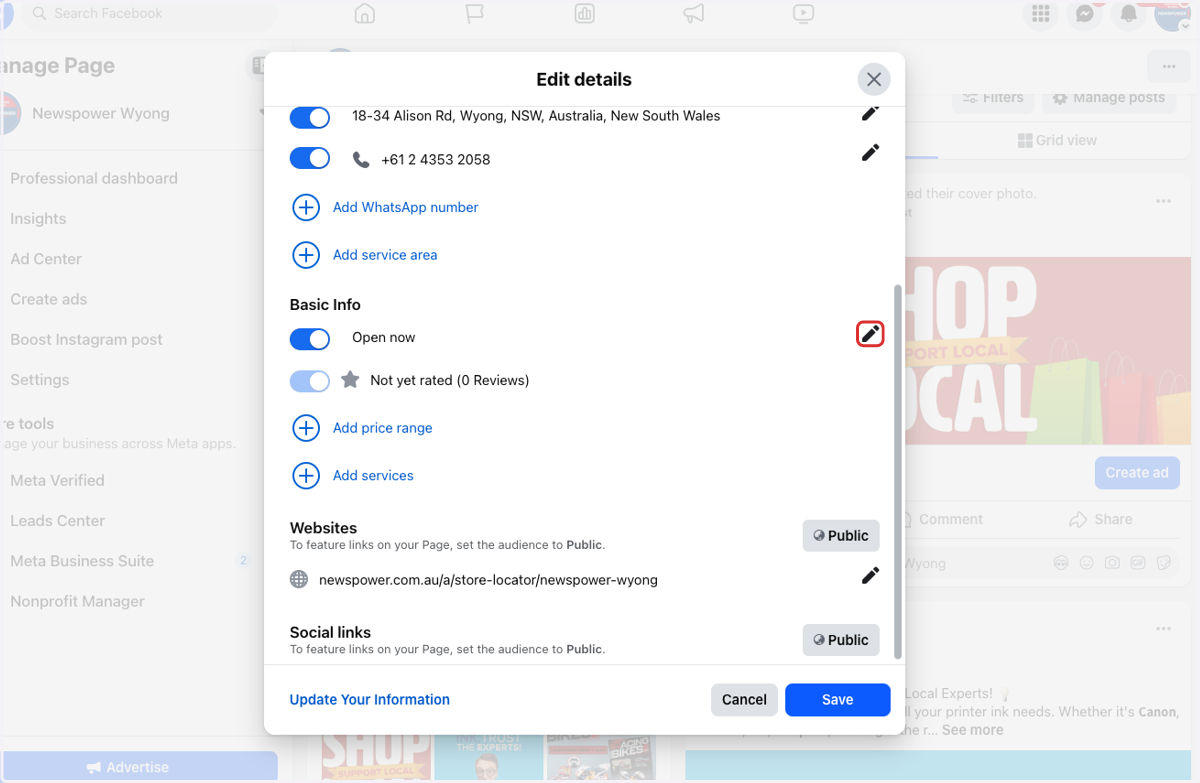Click See more on post text

coord(972,730)
